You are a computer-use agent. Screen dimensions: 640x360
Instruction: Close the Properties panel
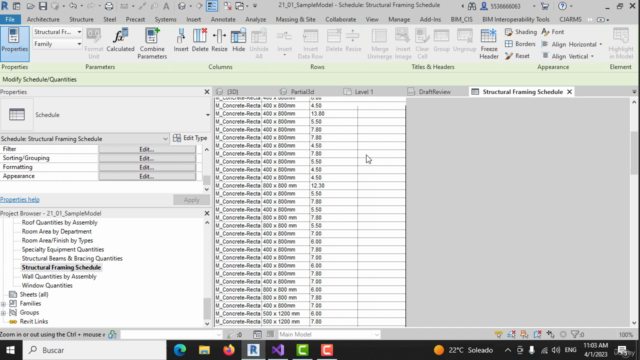pos(207,92)
